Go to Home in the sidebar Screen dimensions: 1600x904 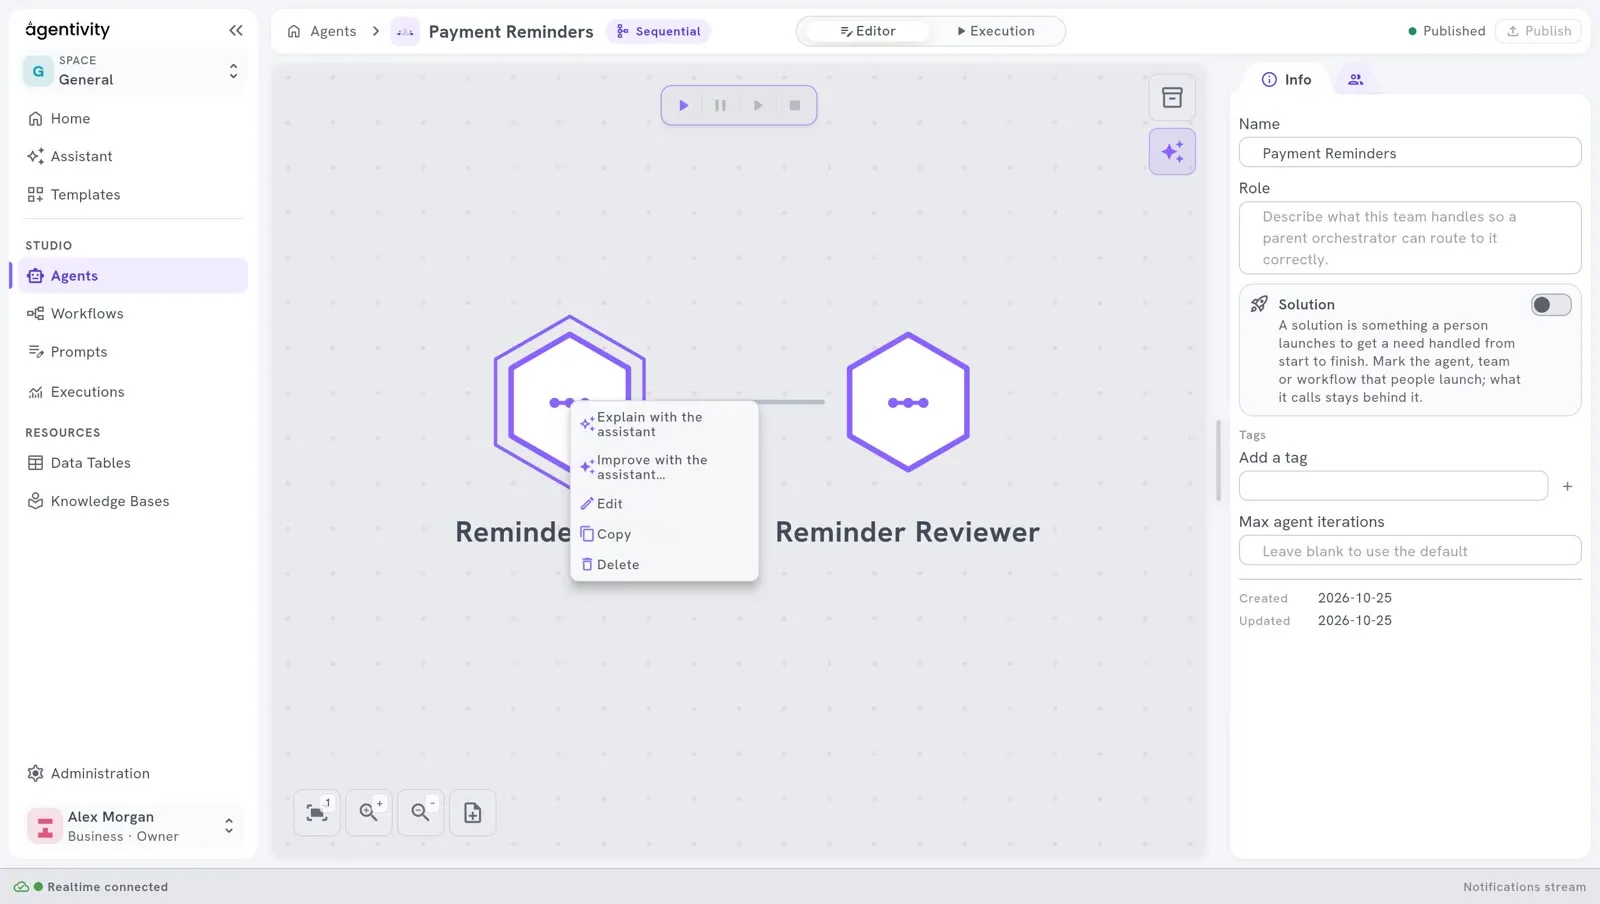pos(133,119)
